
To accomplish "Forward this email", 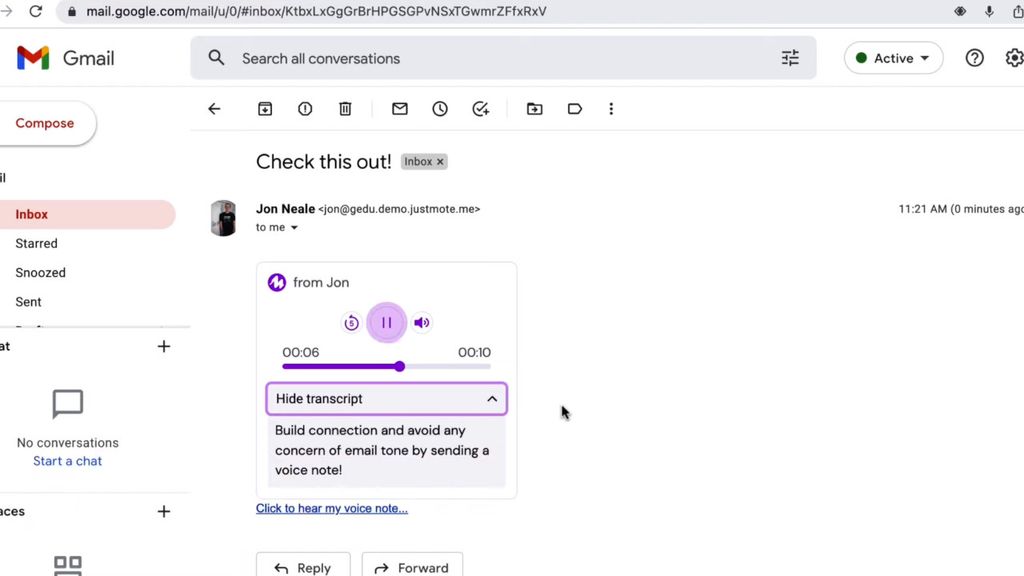I will click(412, 568).
